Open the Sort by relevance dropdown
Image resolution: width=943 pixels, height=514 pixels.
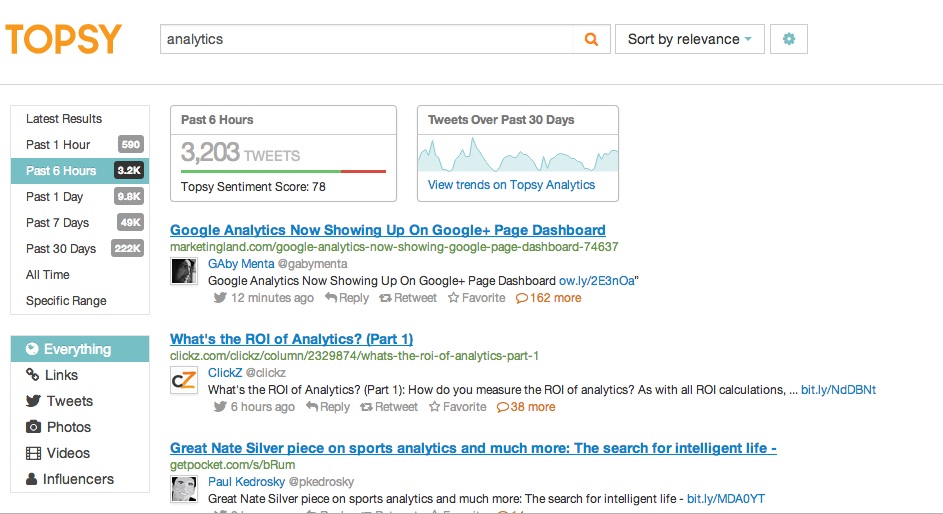(689, 39)
